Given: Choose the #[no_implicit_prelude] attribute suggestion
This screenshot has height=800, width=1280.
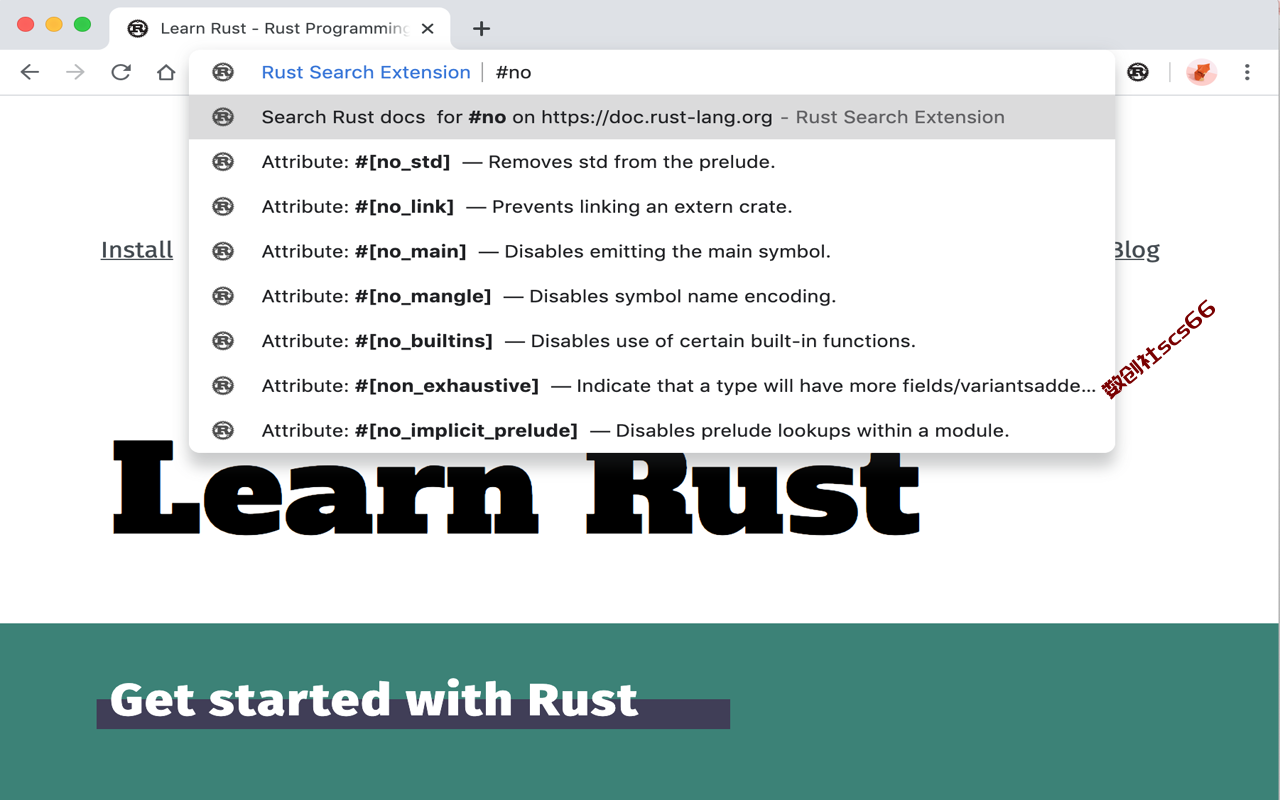Looking at the screenshot, I should pos(652,430).
